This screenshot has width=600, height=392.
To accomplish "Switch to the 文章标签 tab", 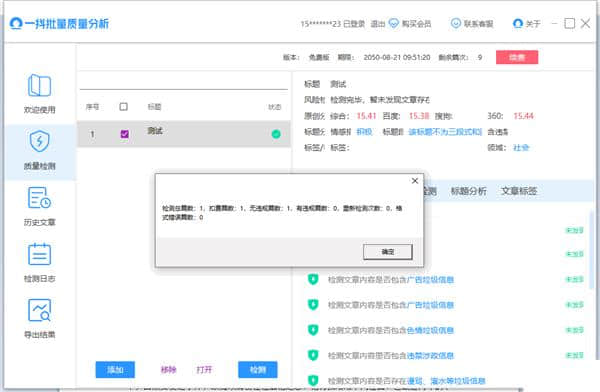I will click(519, 191).
